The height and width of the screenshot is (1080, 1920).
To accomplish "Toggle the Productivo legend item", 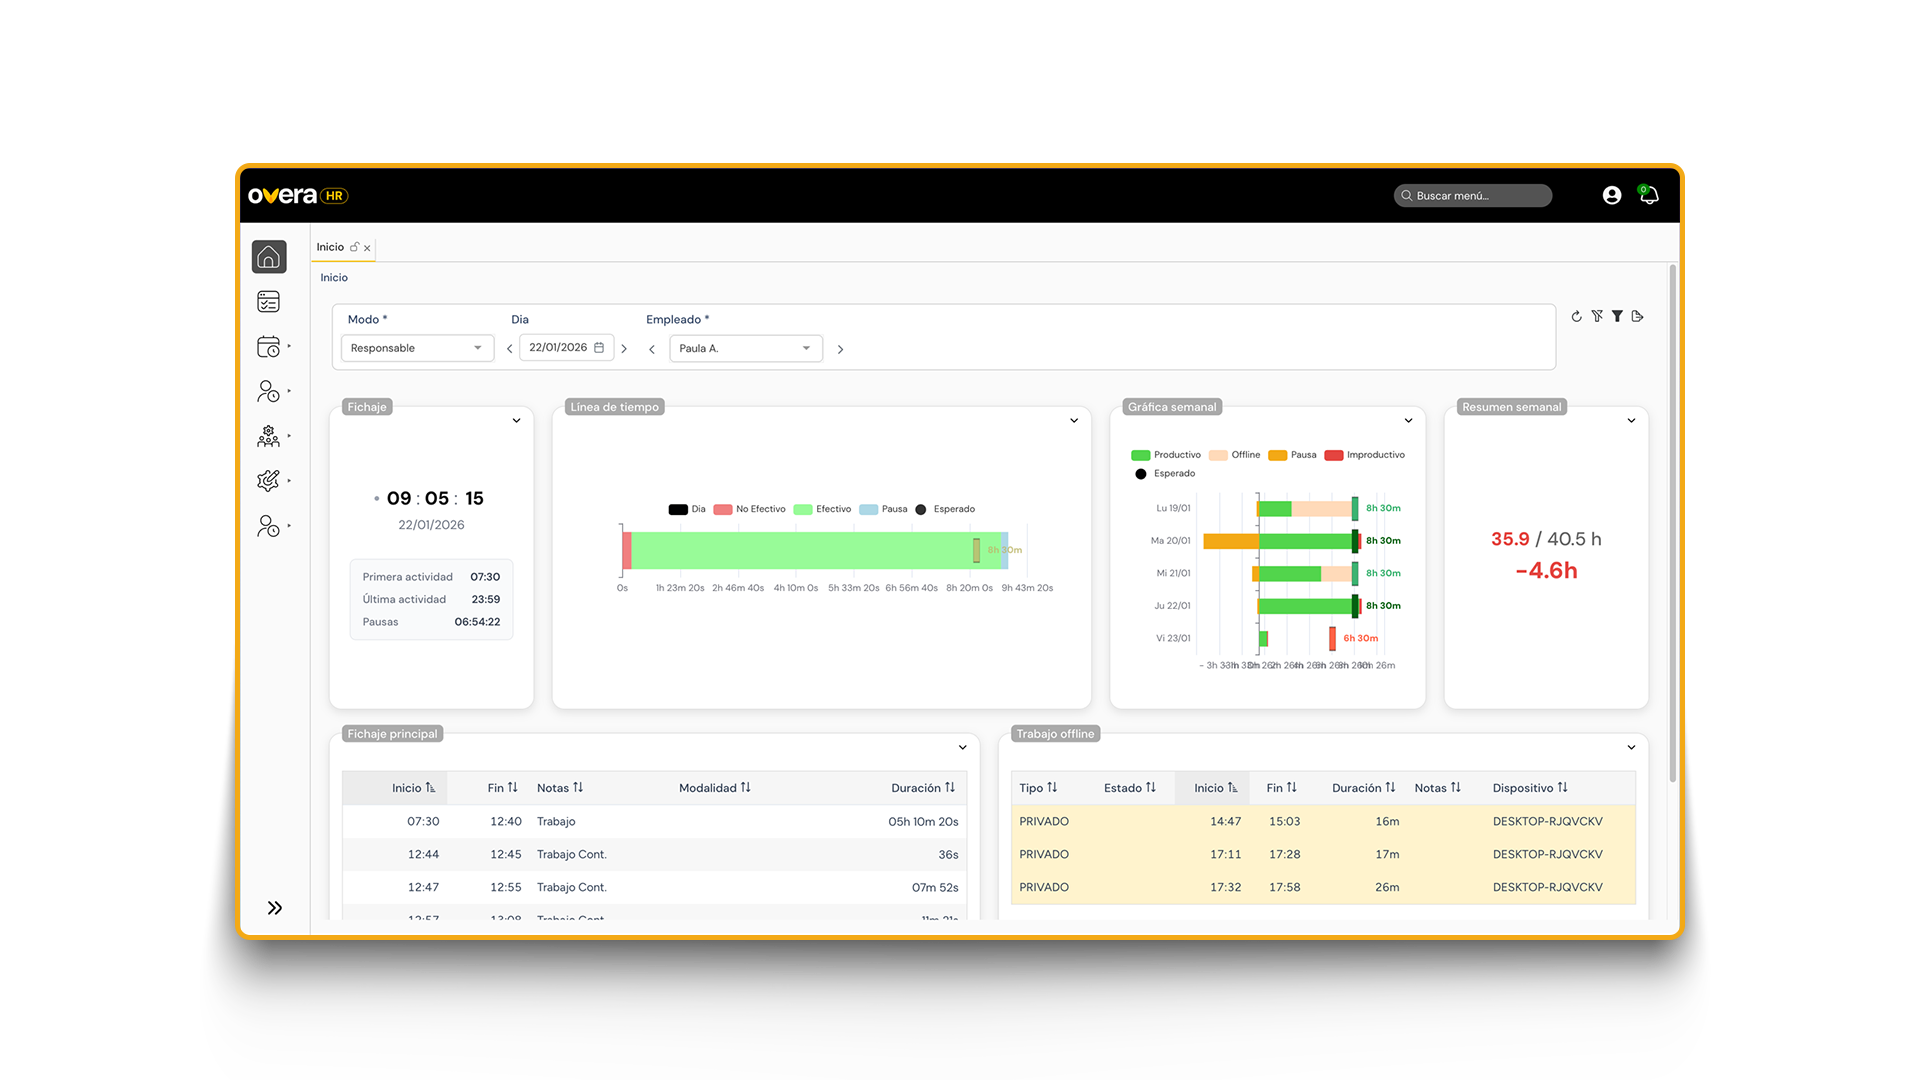I will coord(1166,455).
